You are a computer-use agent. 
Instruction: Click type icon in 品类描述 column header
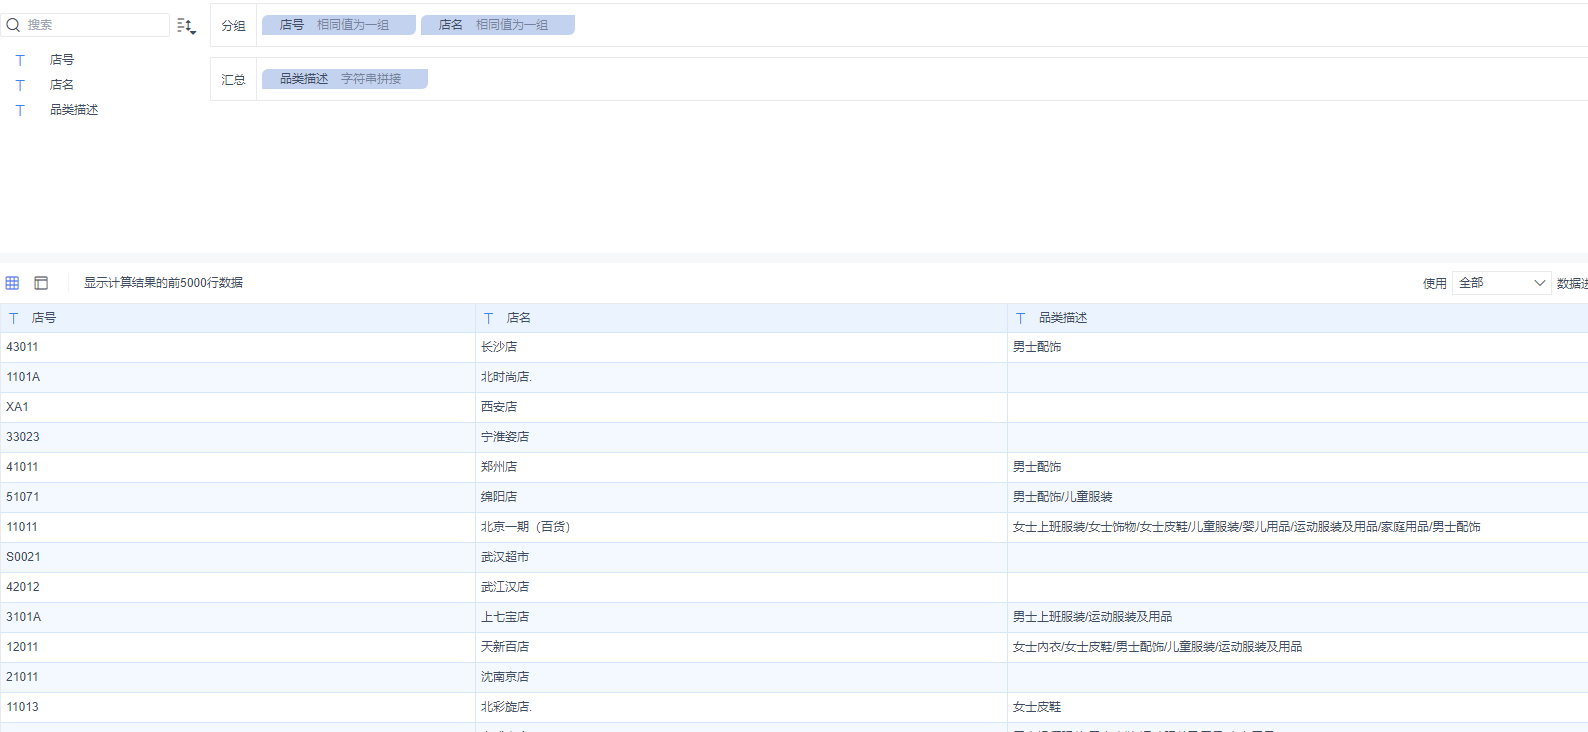[1021, 318]
